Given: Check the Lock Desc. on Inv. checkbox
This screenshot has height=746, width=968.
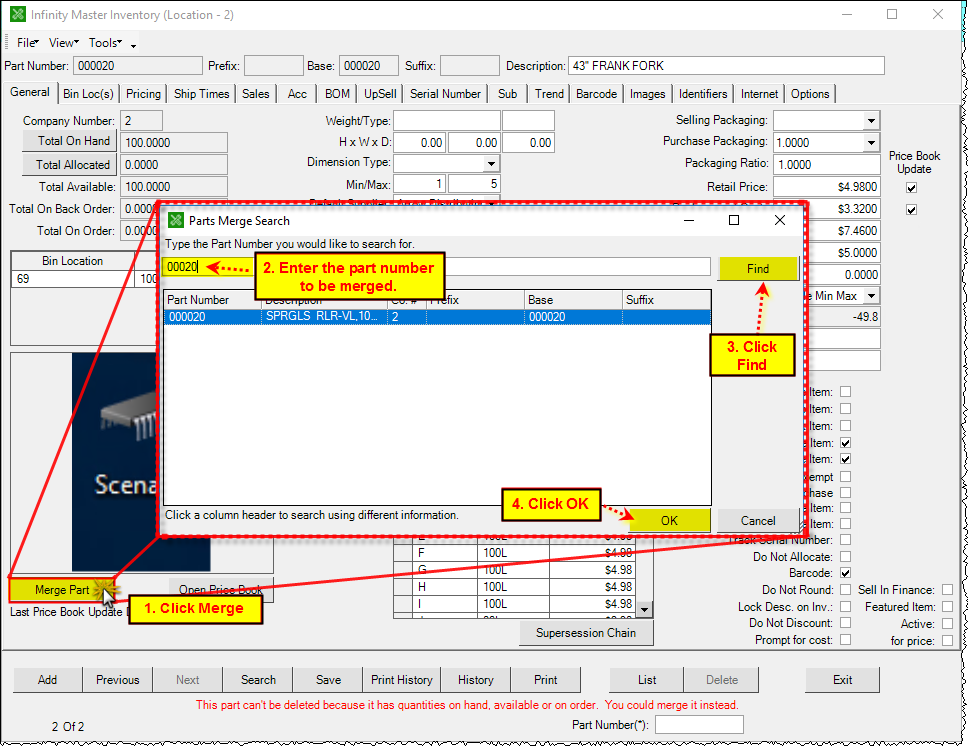Looking at the screenshot, I should click(845, 606).
